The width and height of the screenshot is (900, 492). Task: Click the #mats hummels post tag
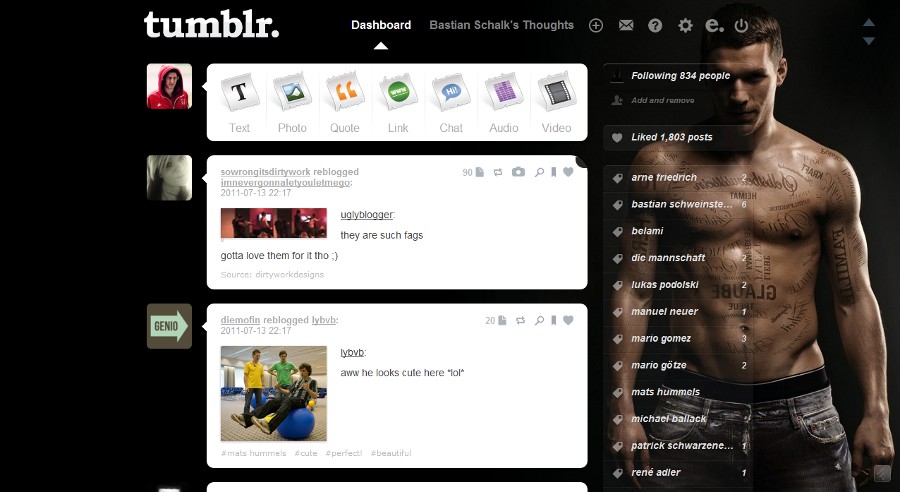(253, 453)
